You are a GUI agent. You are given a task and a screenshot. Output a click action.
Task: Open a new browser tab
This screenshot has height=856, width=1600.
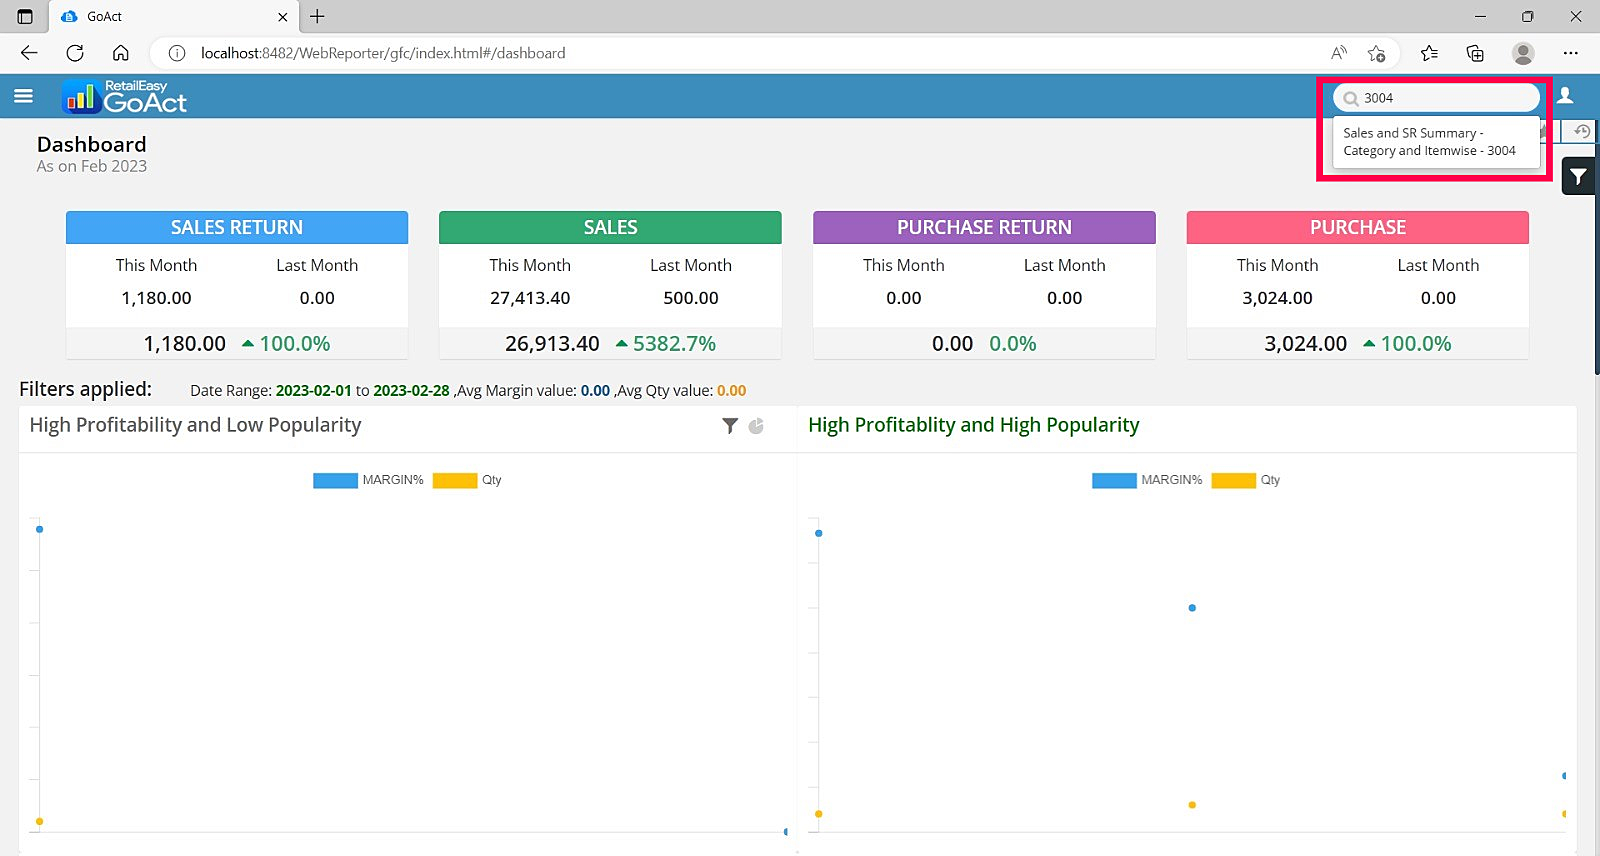[x=317, y=17]
